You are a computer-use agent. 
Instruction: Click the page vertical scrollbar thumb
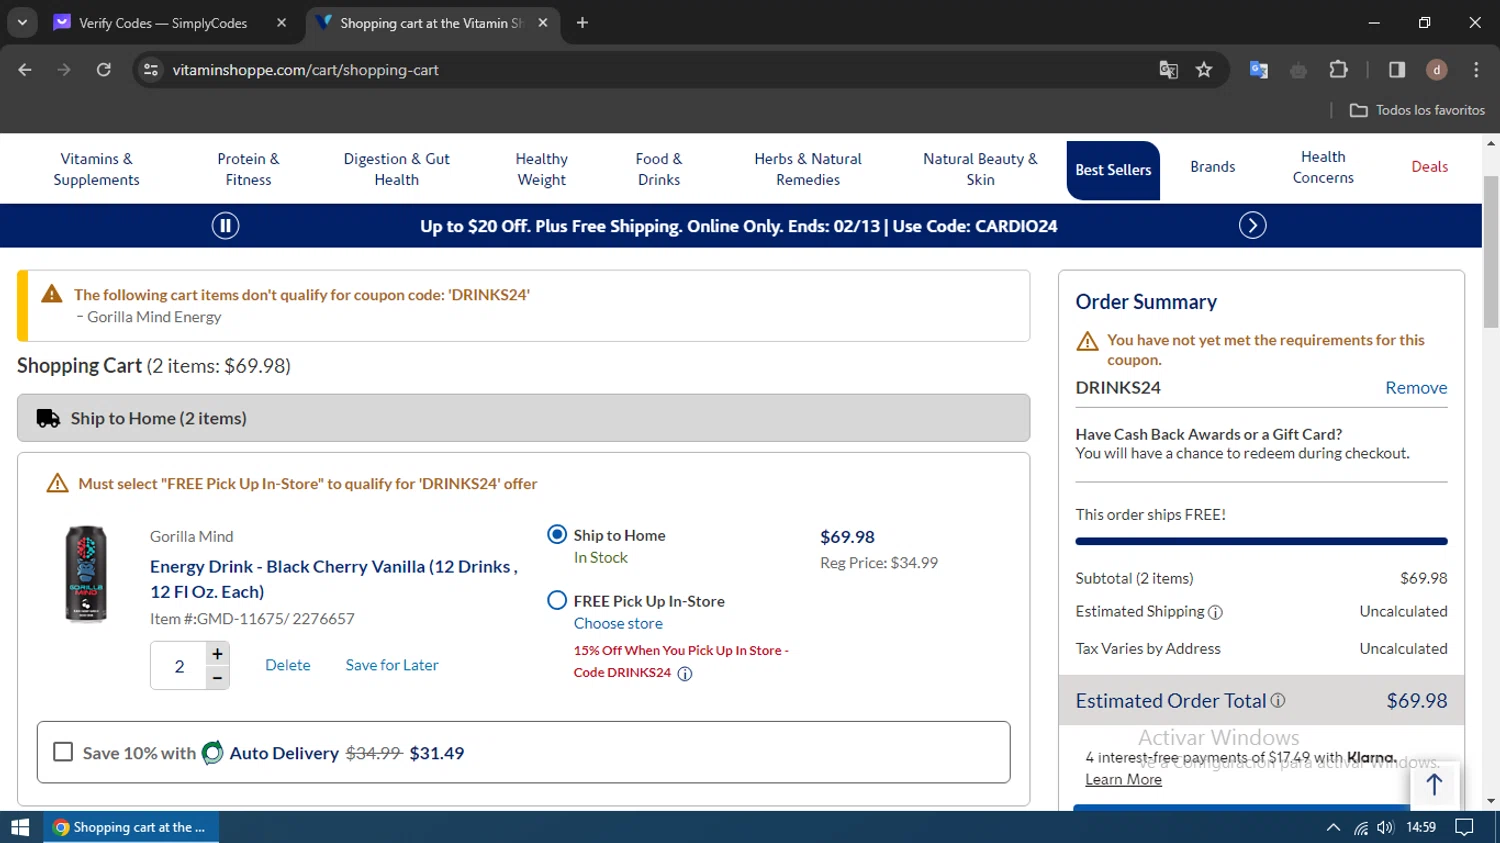pyautogui.click(x=1491, y=250)
